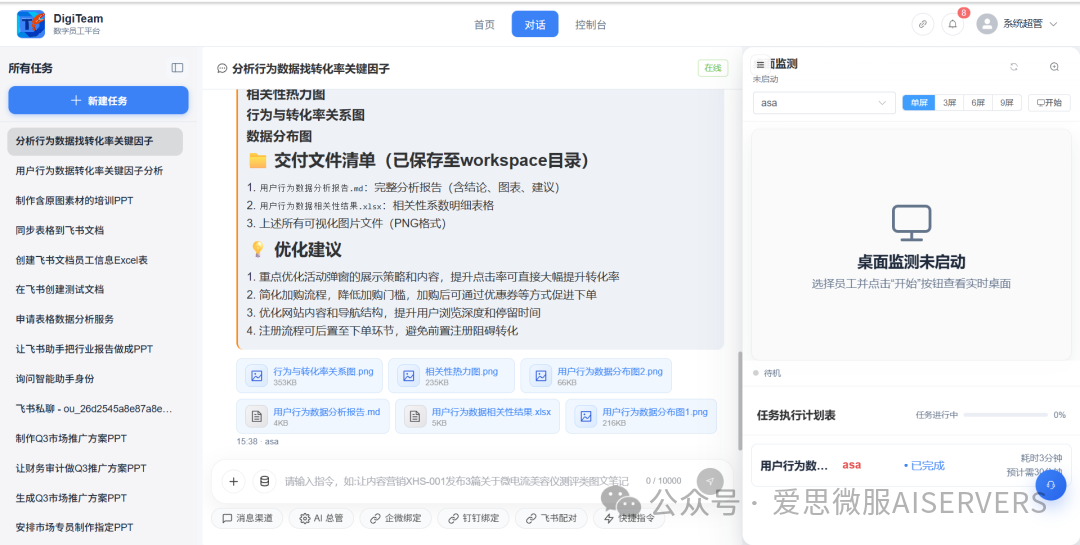Click the 待机 status indicator

pos(767,373)
